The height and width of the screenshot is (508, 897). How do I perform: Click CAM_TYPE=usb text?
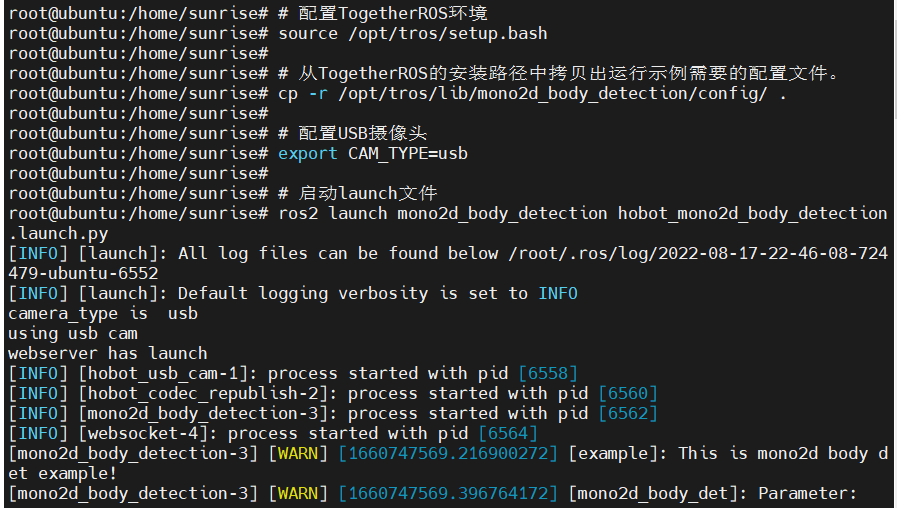pyautogui.click(x=408, y=154)
